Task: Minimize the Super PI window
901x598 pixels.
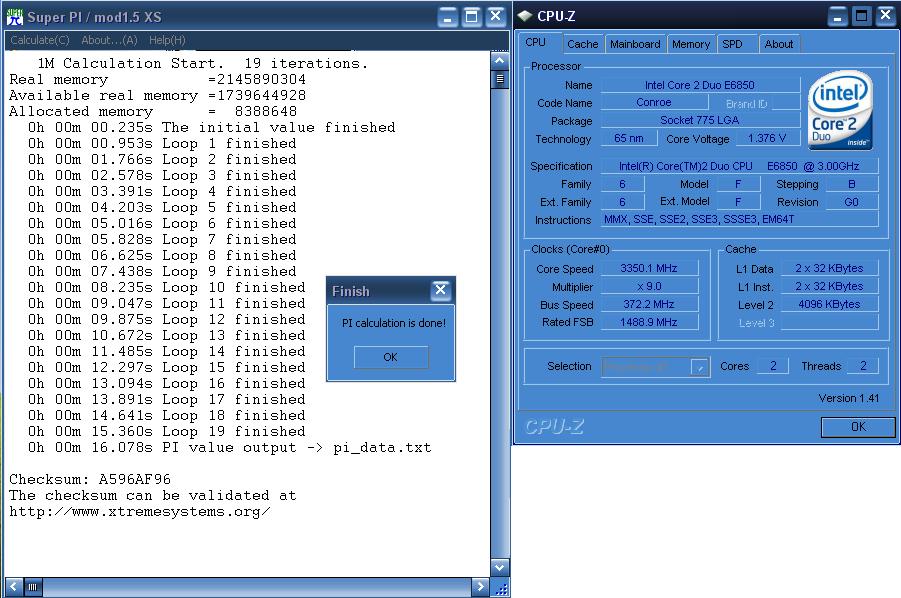Action: [448, 17]
